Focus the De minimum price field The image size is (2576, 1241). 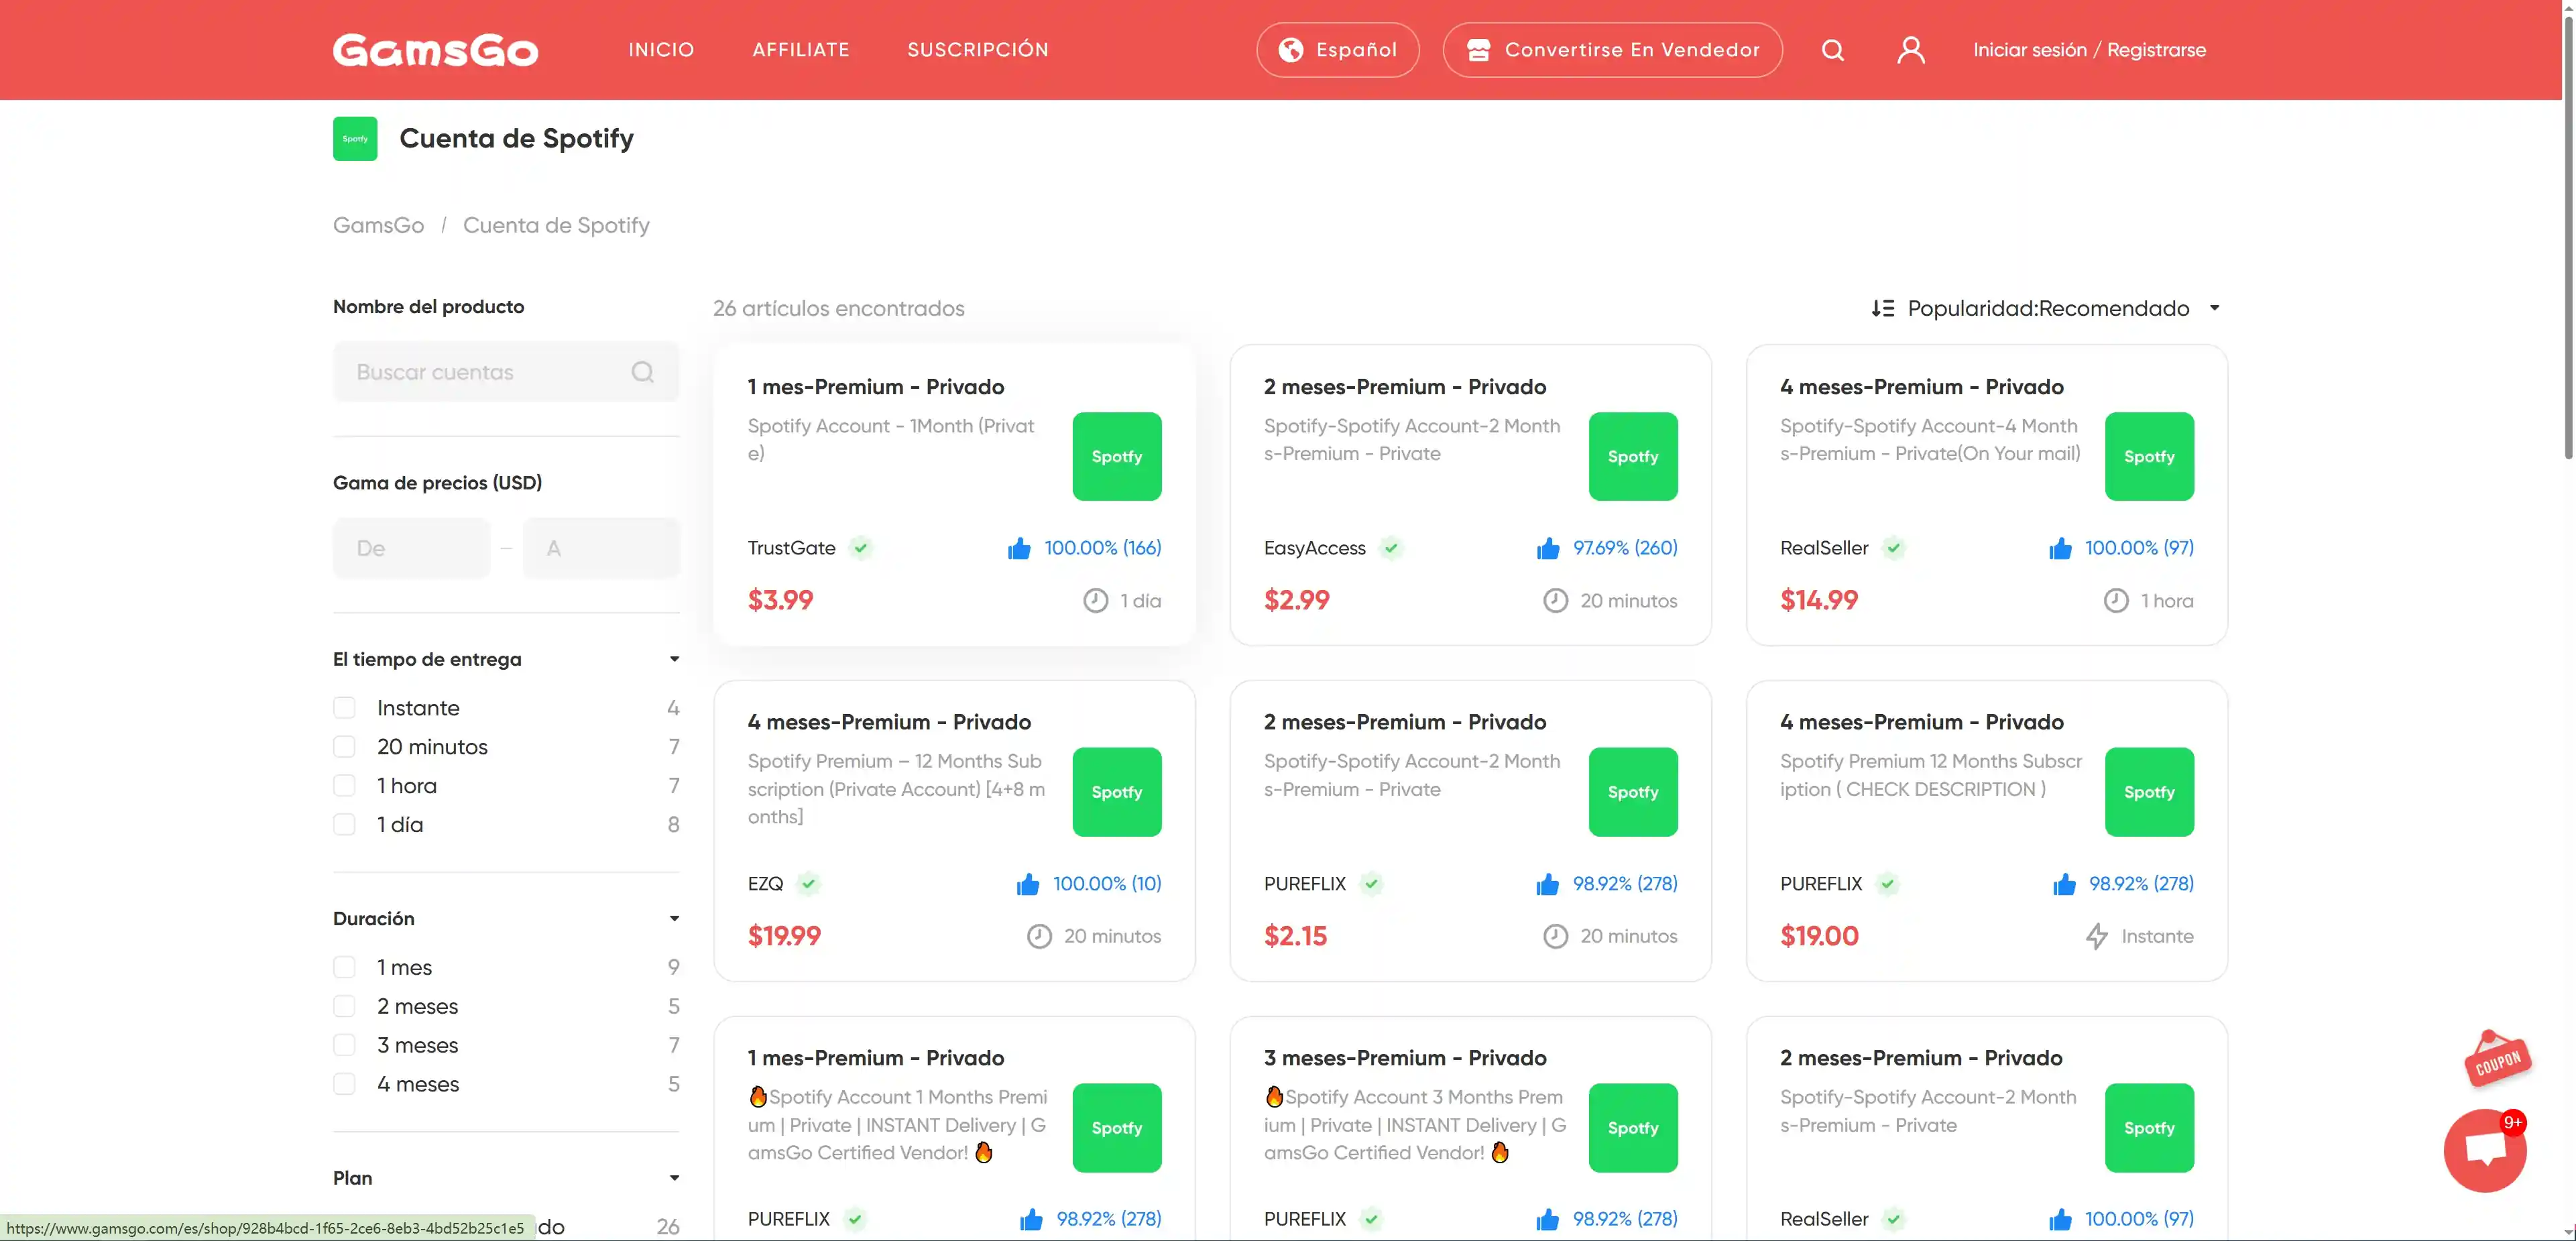coord(411,548)
